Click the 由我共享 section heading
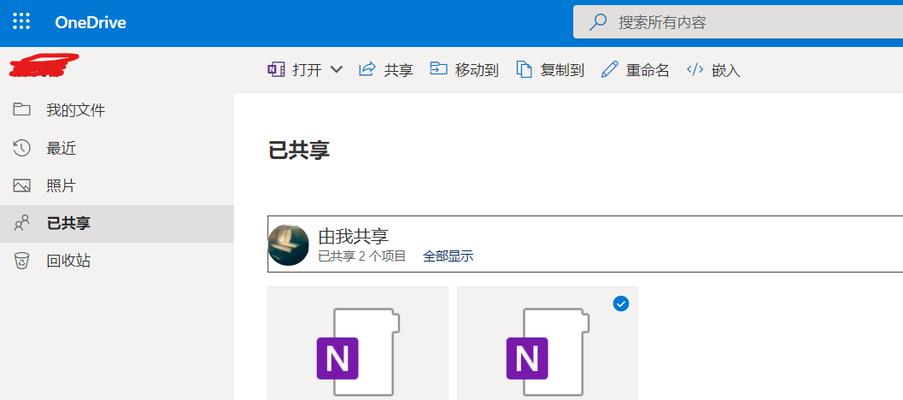 pos(354,236)
